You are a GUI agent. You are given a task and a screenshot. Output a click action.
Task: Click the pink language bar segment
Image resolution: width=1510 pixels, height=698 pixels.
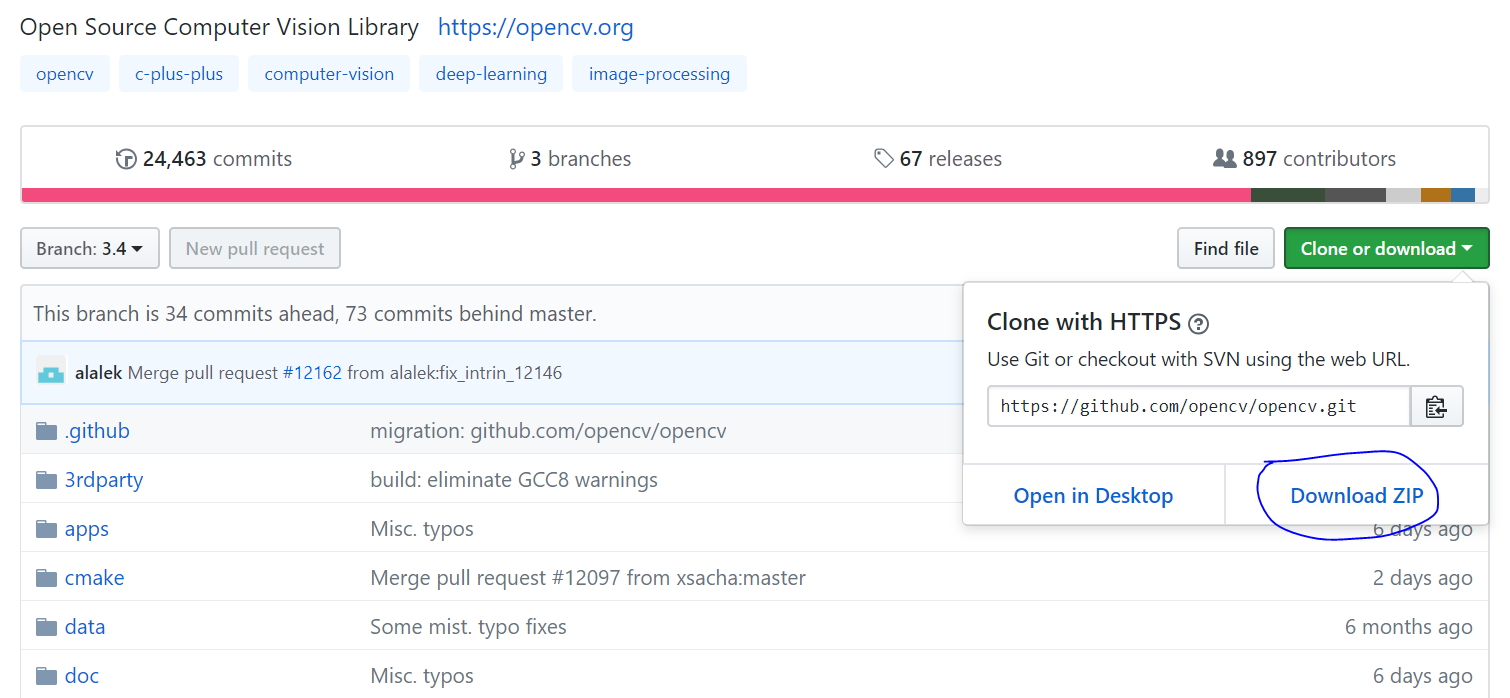636,195
